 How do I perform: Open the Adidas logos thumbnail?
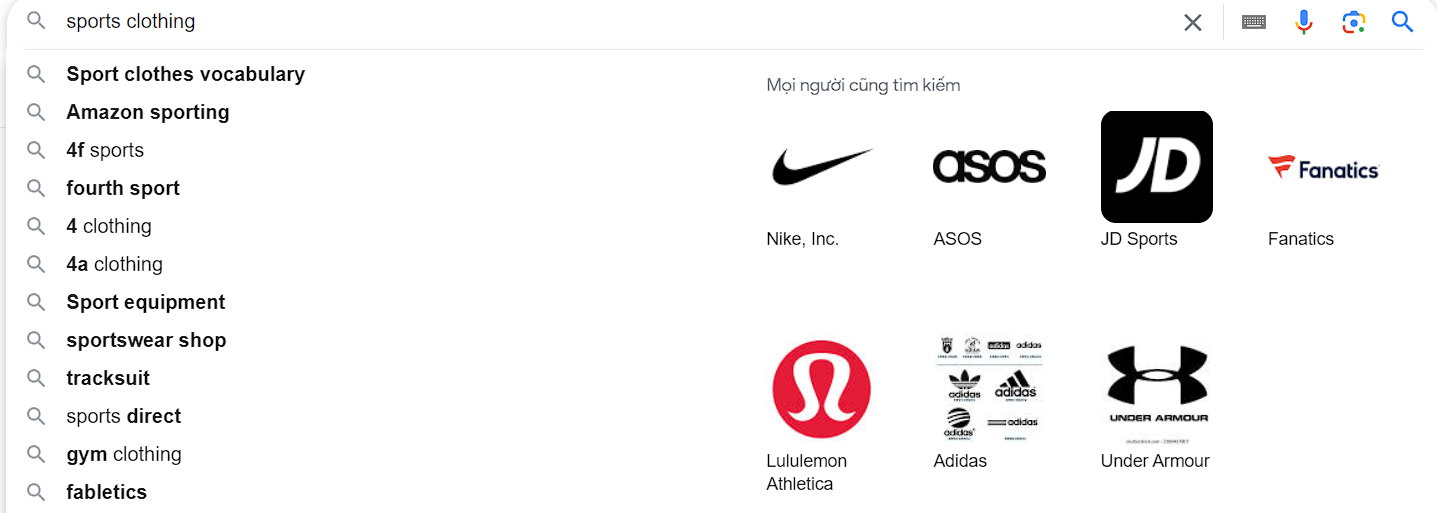click(989, 389)
